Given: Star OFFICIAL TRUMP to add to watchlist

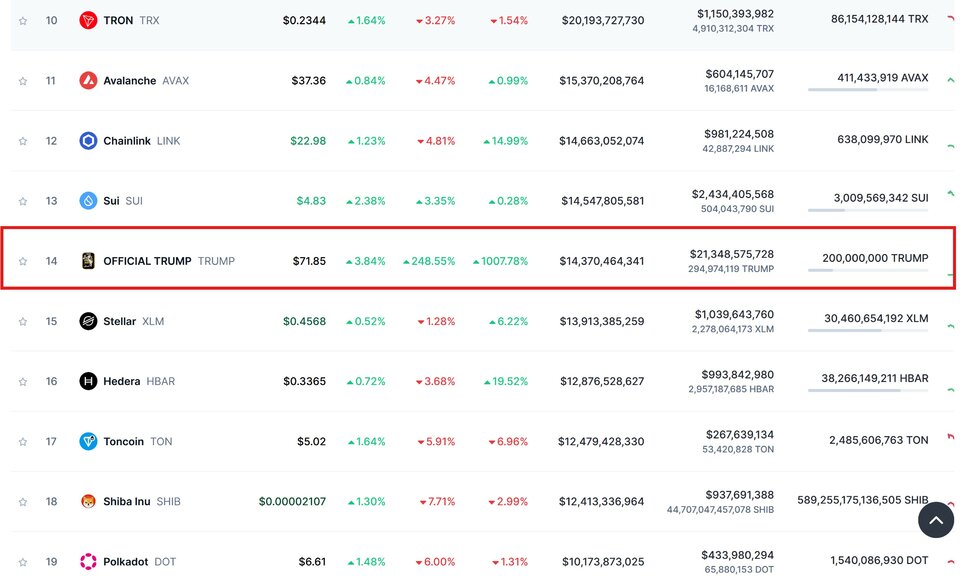Looking at the screenshot, I should [x=23, y=261].
